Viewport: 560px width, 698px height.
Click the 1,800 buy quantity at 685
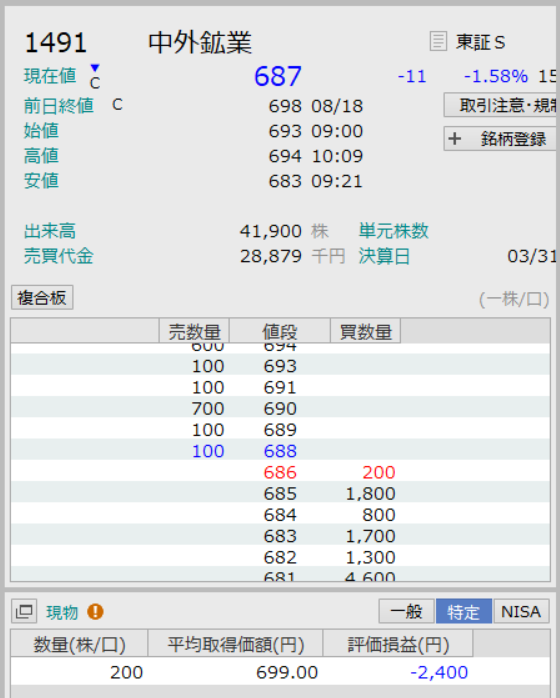tap(370, 493)
